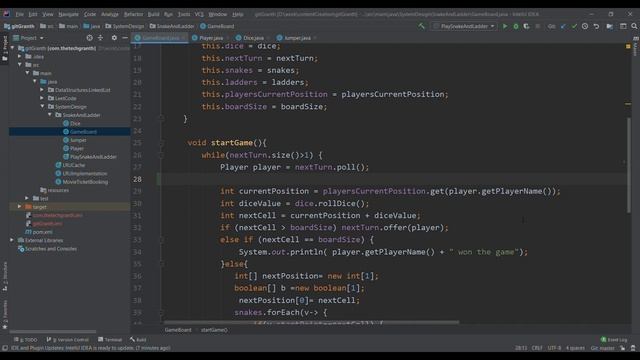This screenshot has height=360, width=640.
Task: Open the Code menu
Action: (x=90, y=14)
